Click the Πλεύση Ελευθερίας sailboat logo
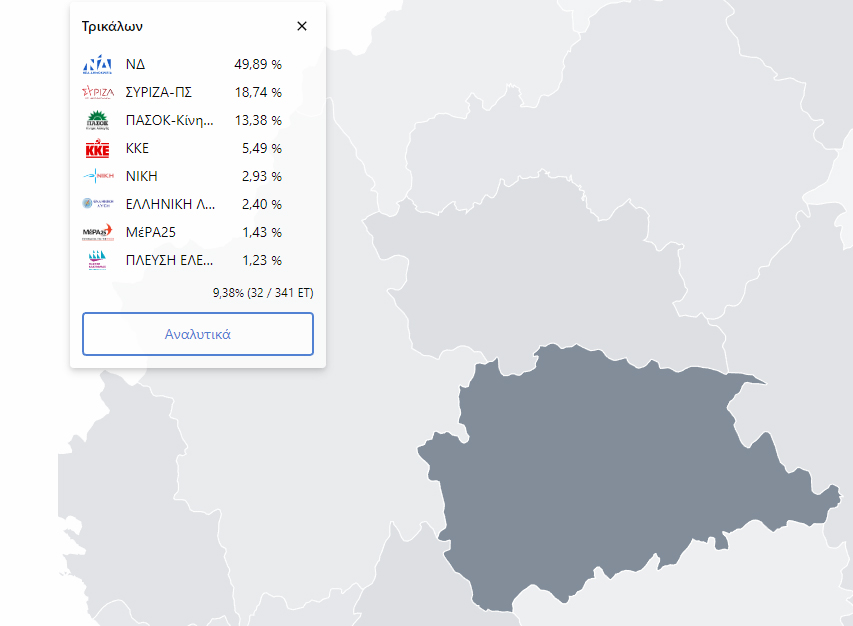 (97, 261)
